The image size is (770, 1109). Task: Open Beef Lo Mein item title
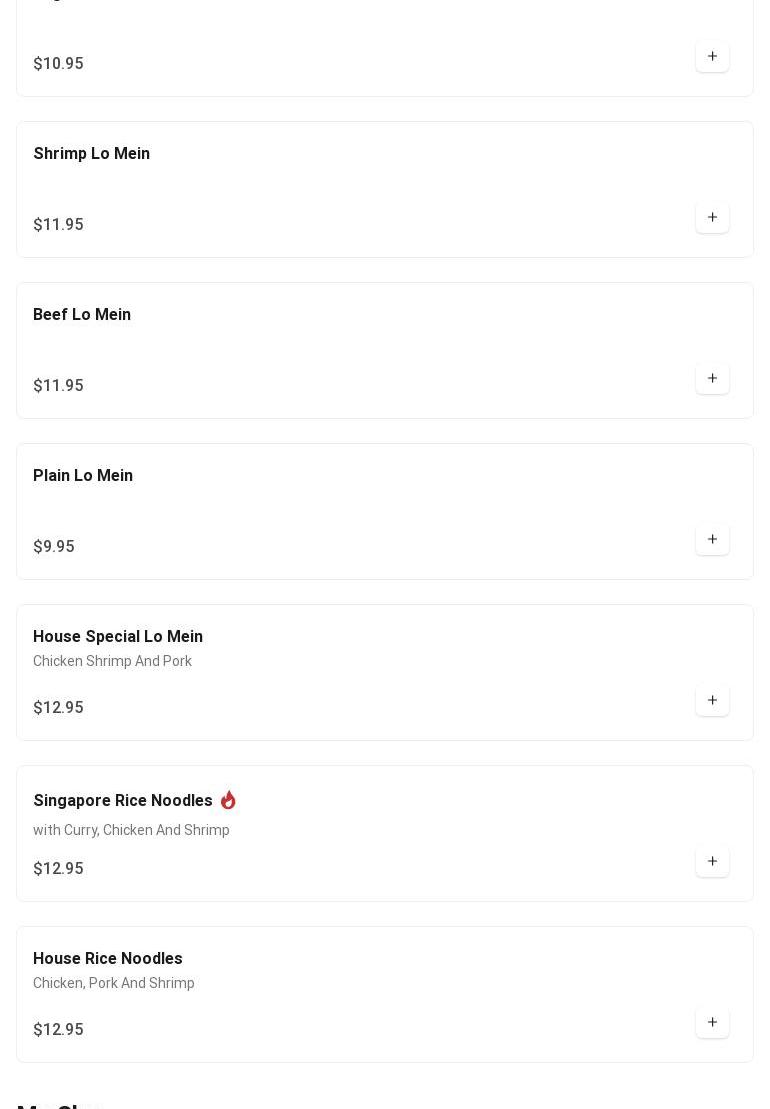click(x=82, y=315)
